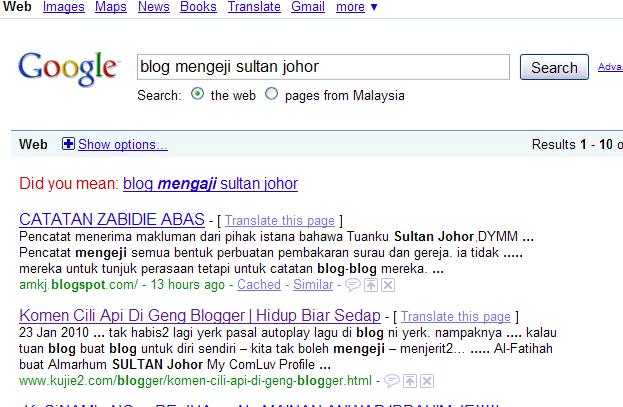Screen dimensions: 623x407
Task: Click the Google logo
Action: tap(68, 68)
